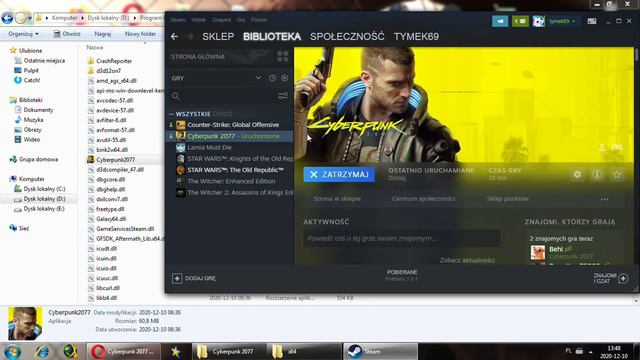The height and width of the screenshot is (360, 640).
Task: Open the green Steam inbox notification icon
Action: (520, 21)
